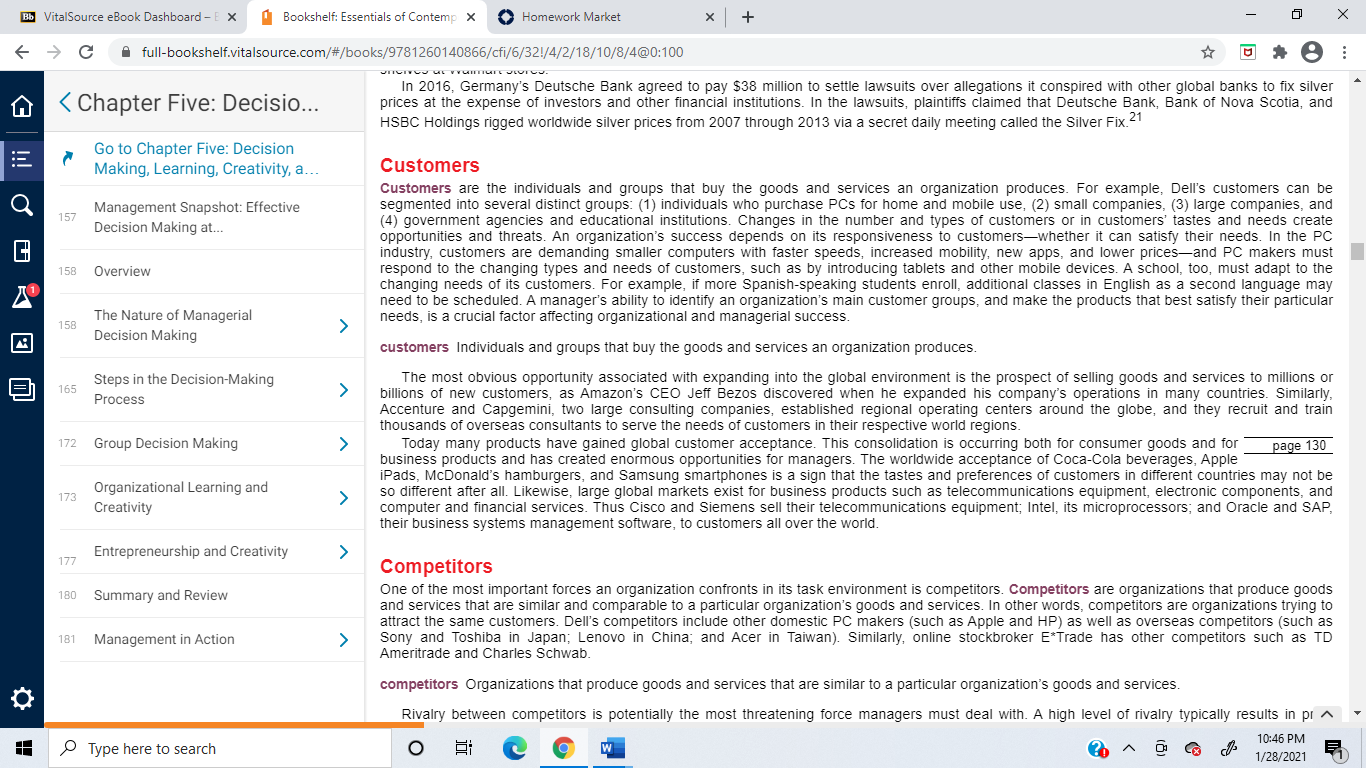
Task: Expand the Group Decision Making section
Action: click(x=343, y=444)
